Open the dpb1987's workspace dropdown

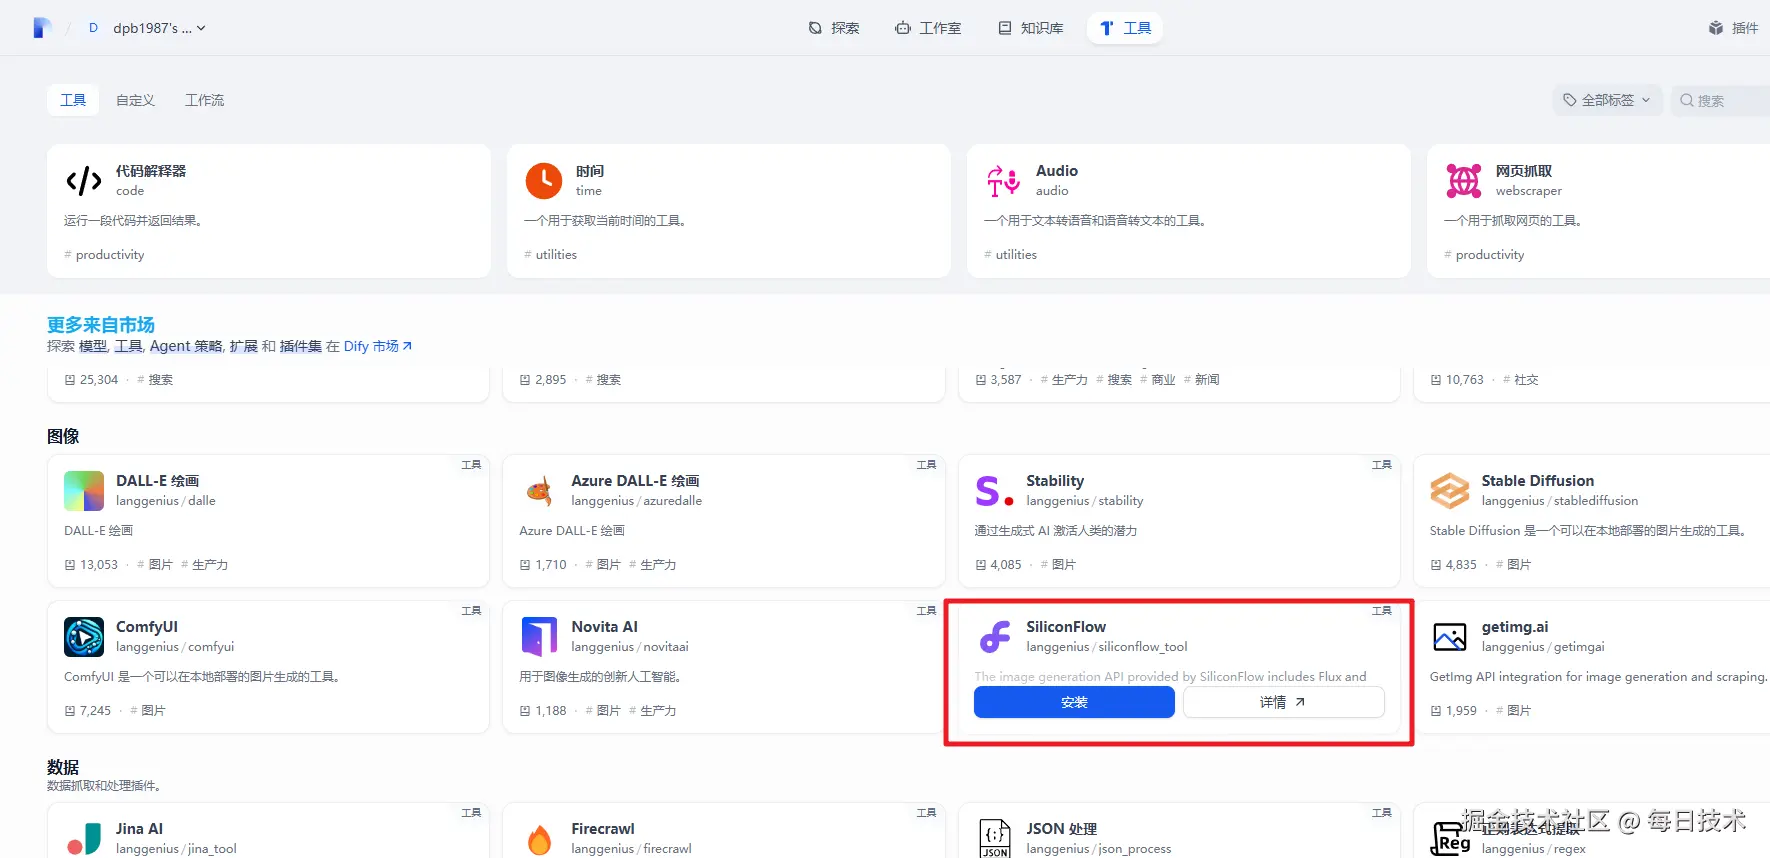(146, 28)
